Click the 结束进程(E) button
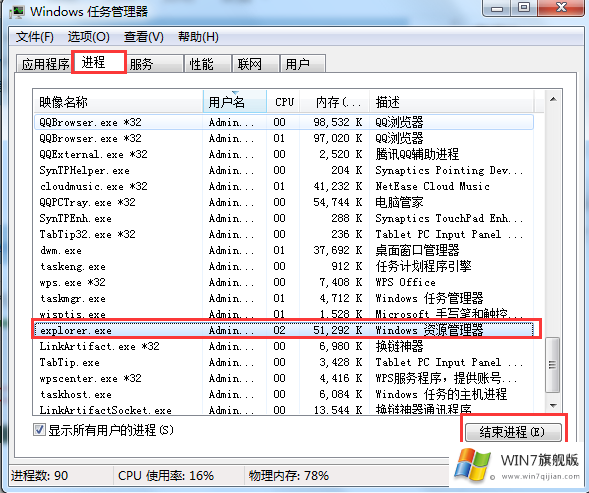 (x=513, y=432)
